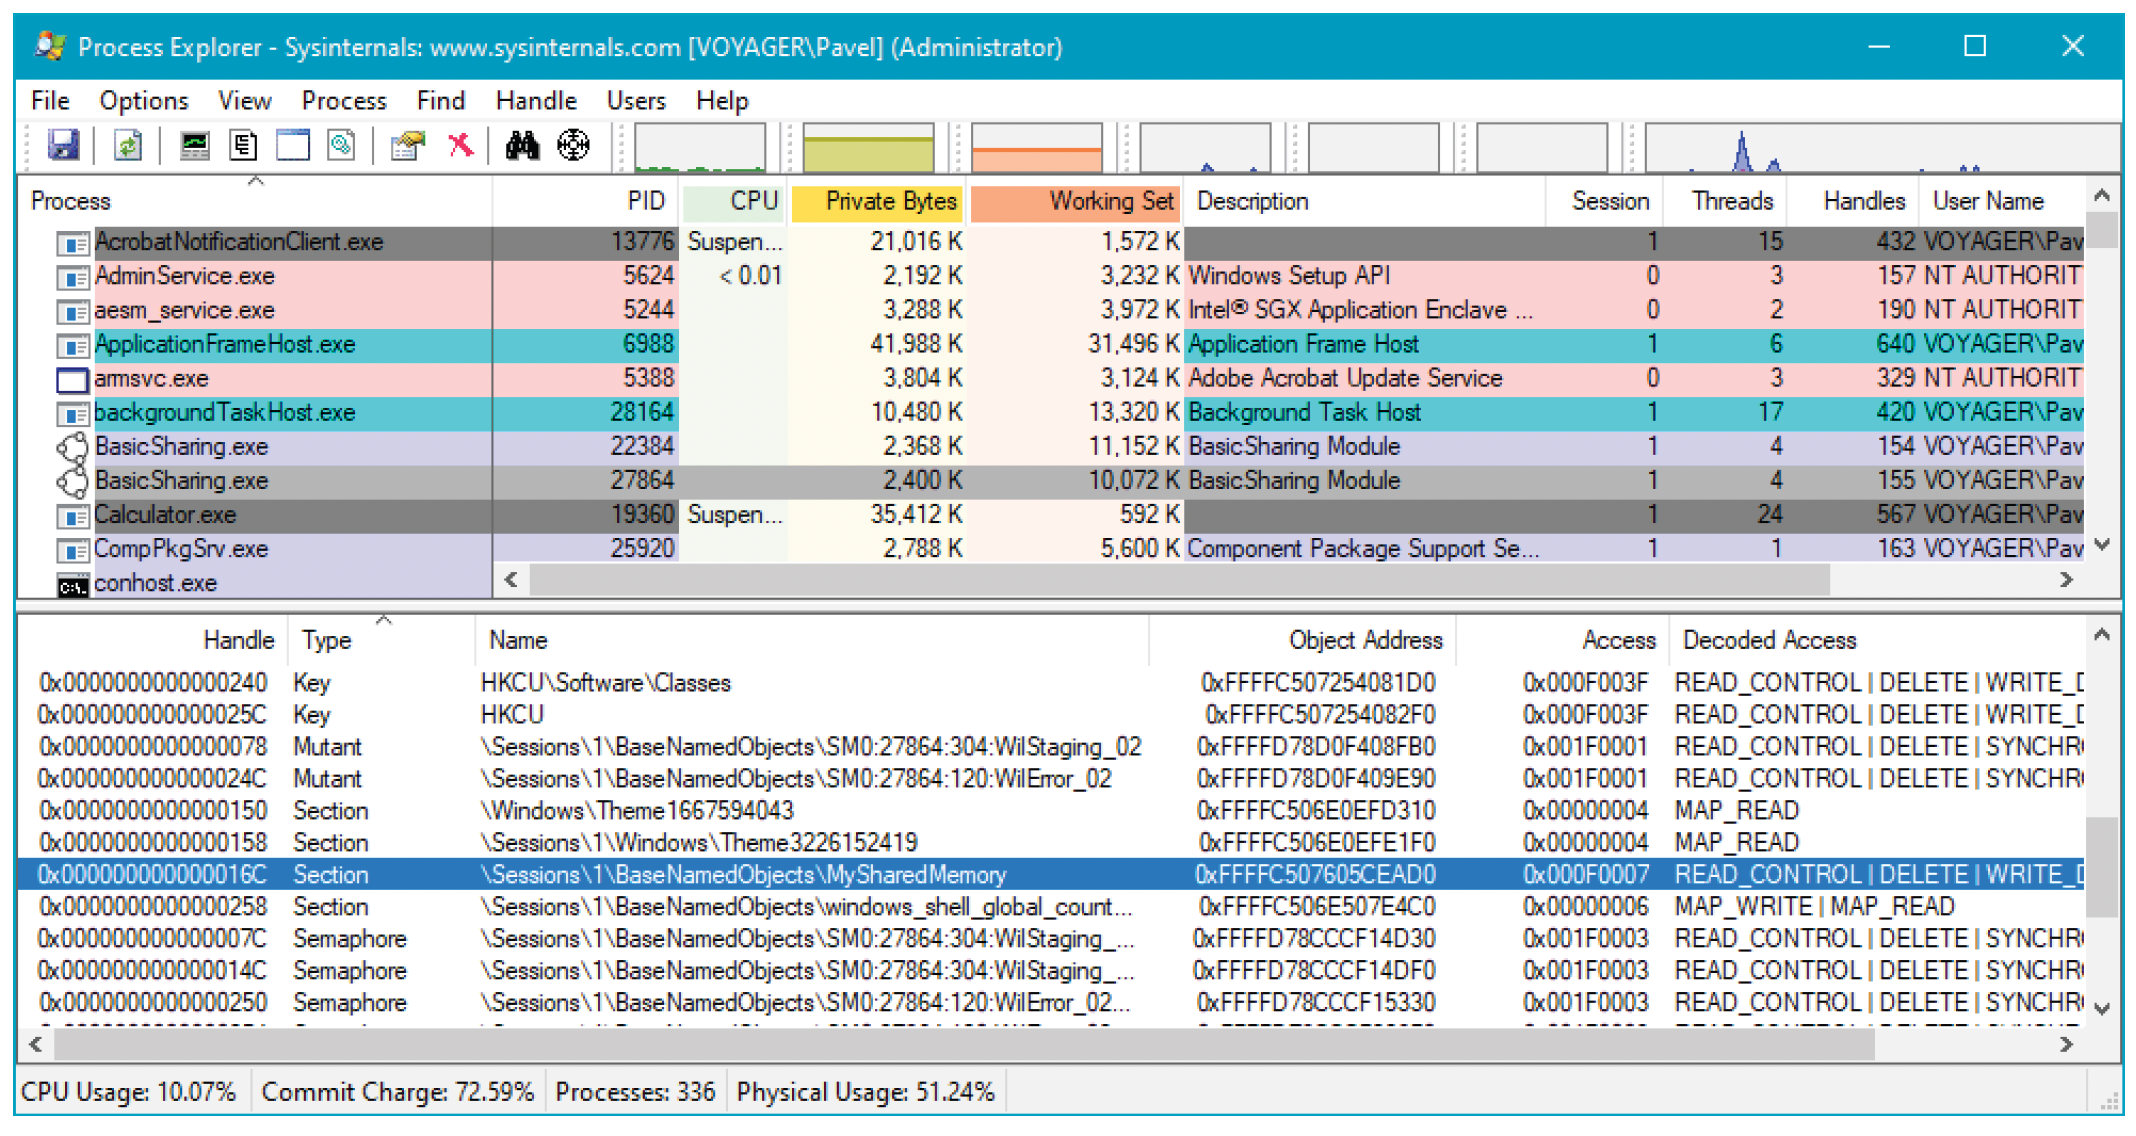Click the conhost.exe console icon
The width and height of the screenshot is (2136, 1136).
72,585
